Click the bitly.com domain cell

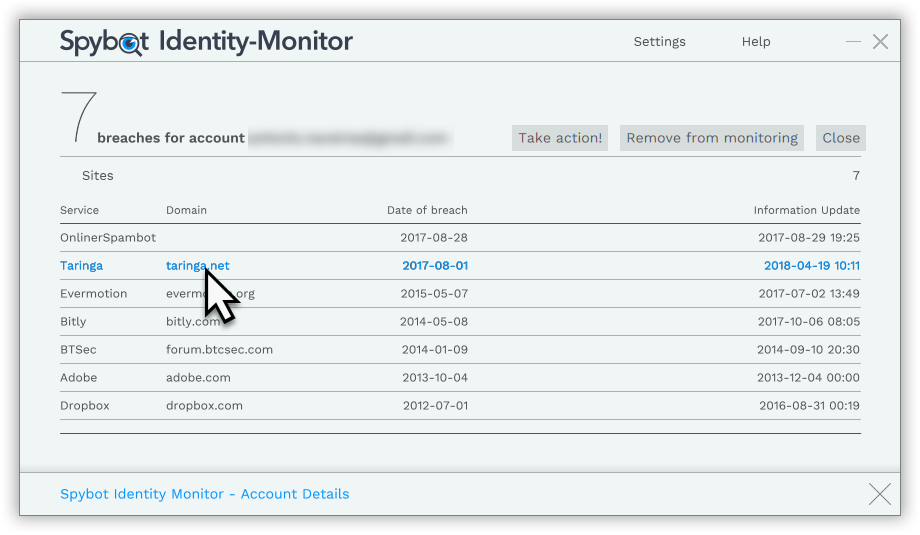point(193,321)
